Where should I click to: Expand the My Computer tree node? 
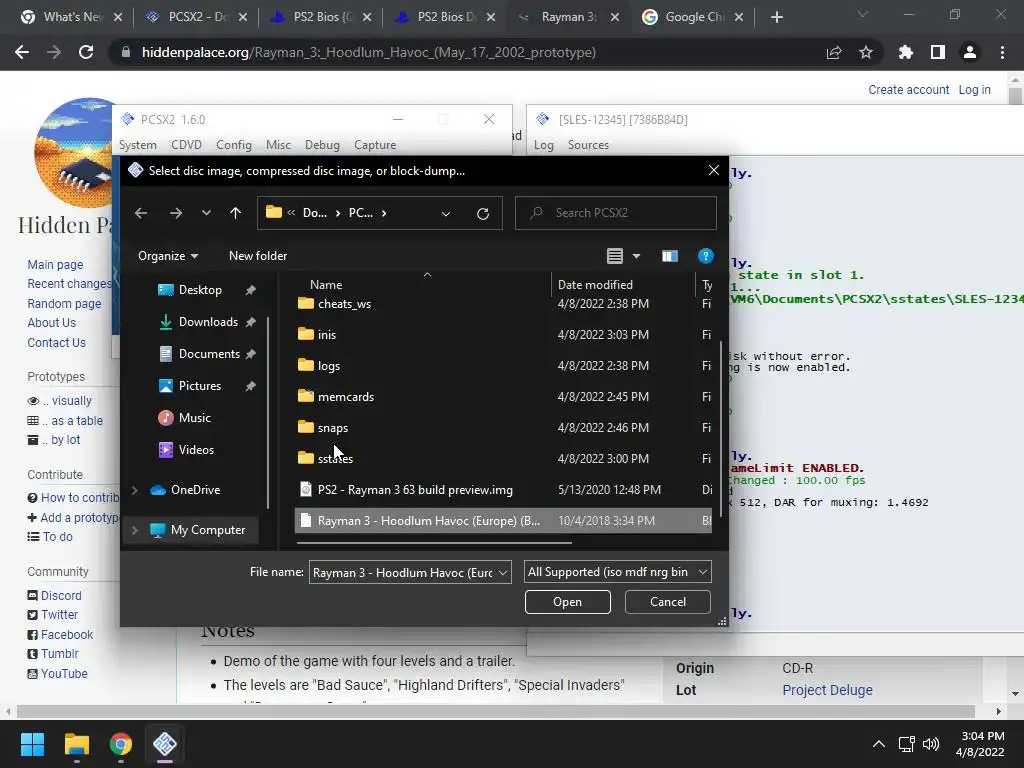click(135, 530)
